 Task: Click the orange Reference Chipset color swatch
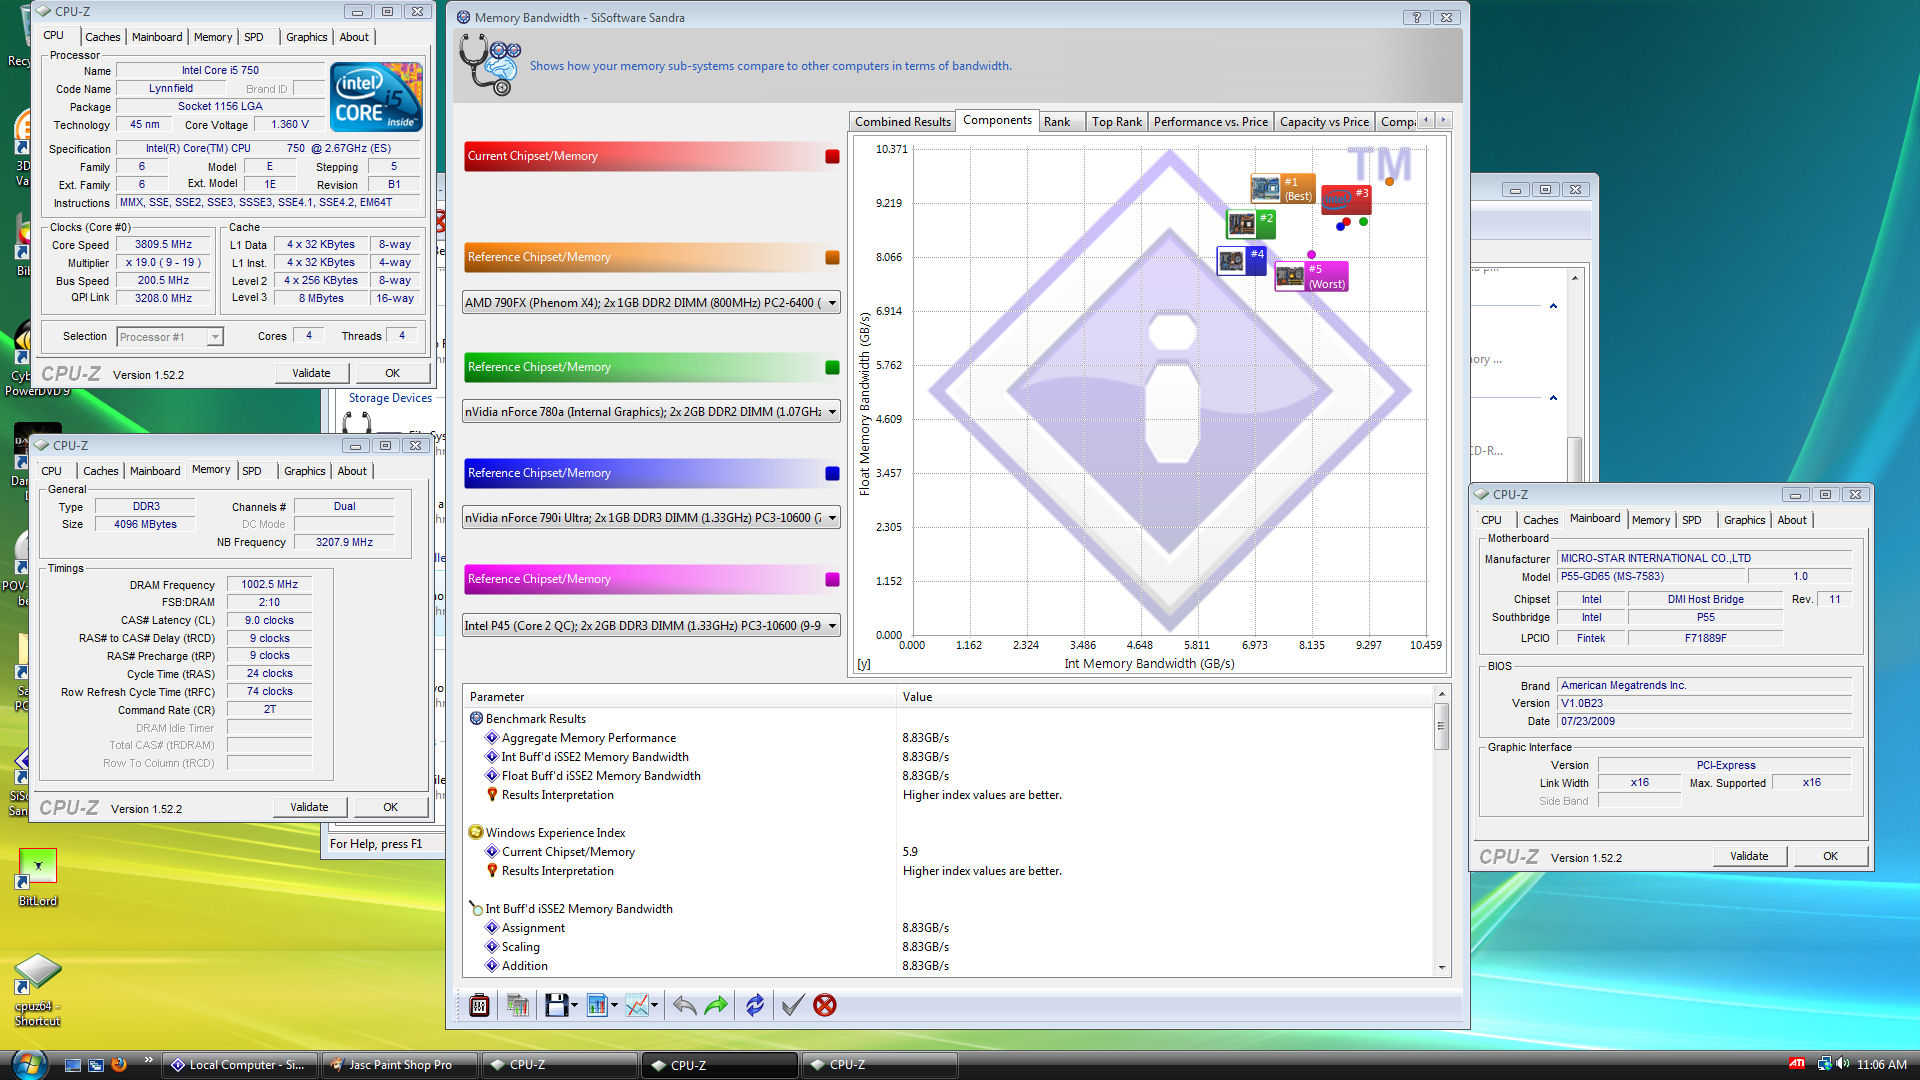click(x=832, y=258)
